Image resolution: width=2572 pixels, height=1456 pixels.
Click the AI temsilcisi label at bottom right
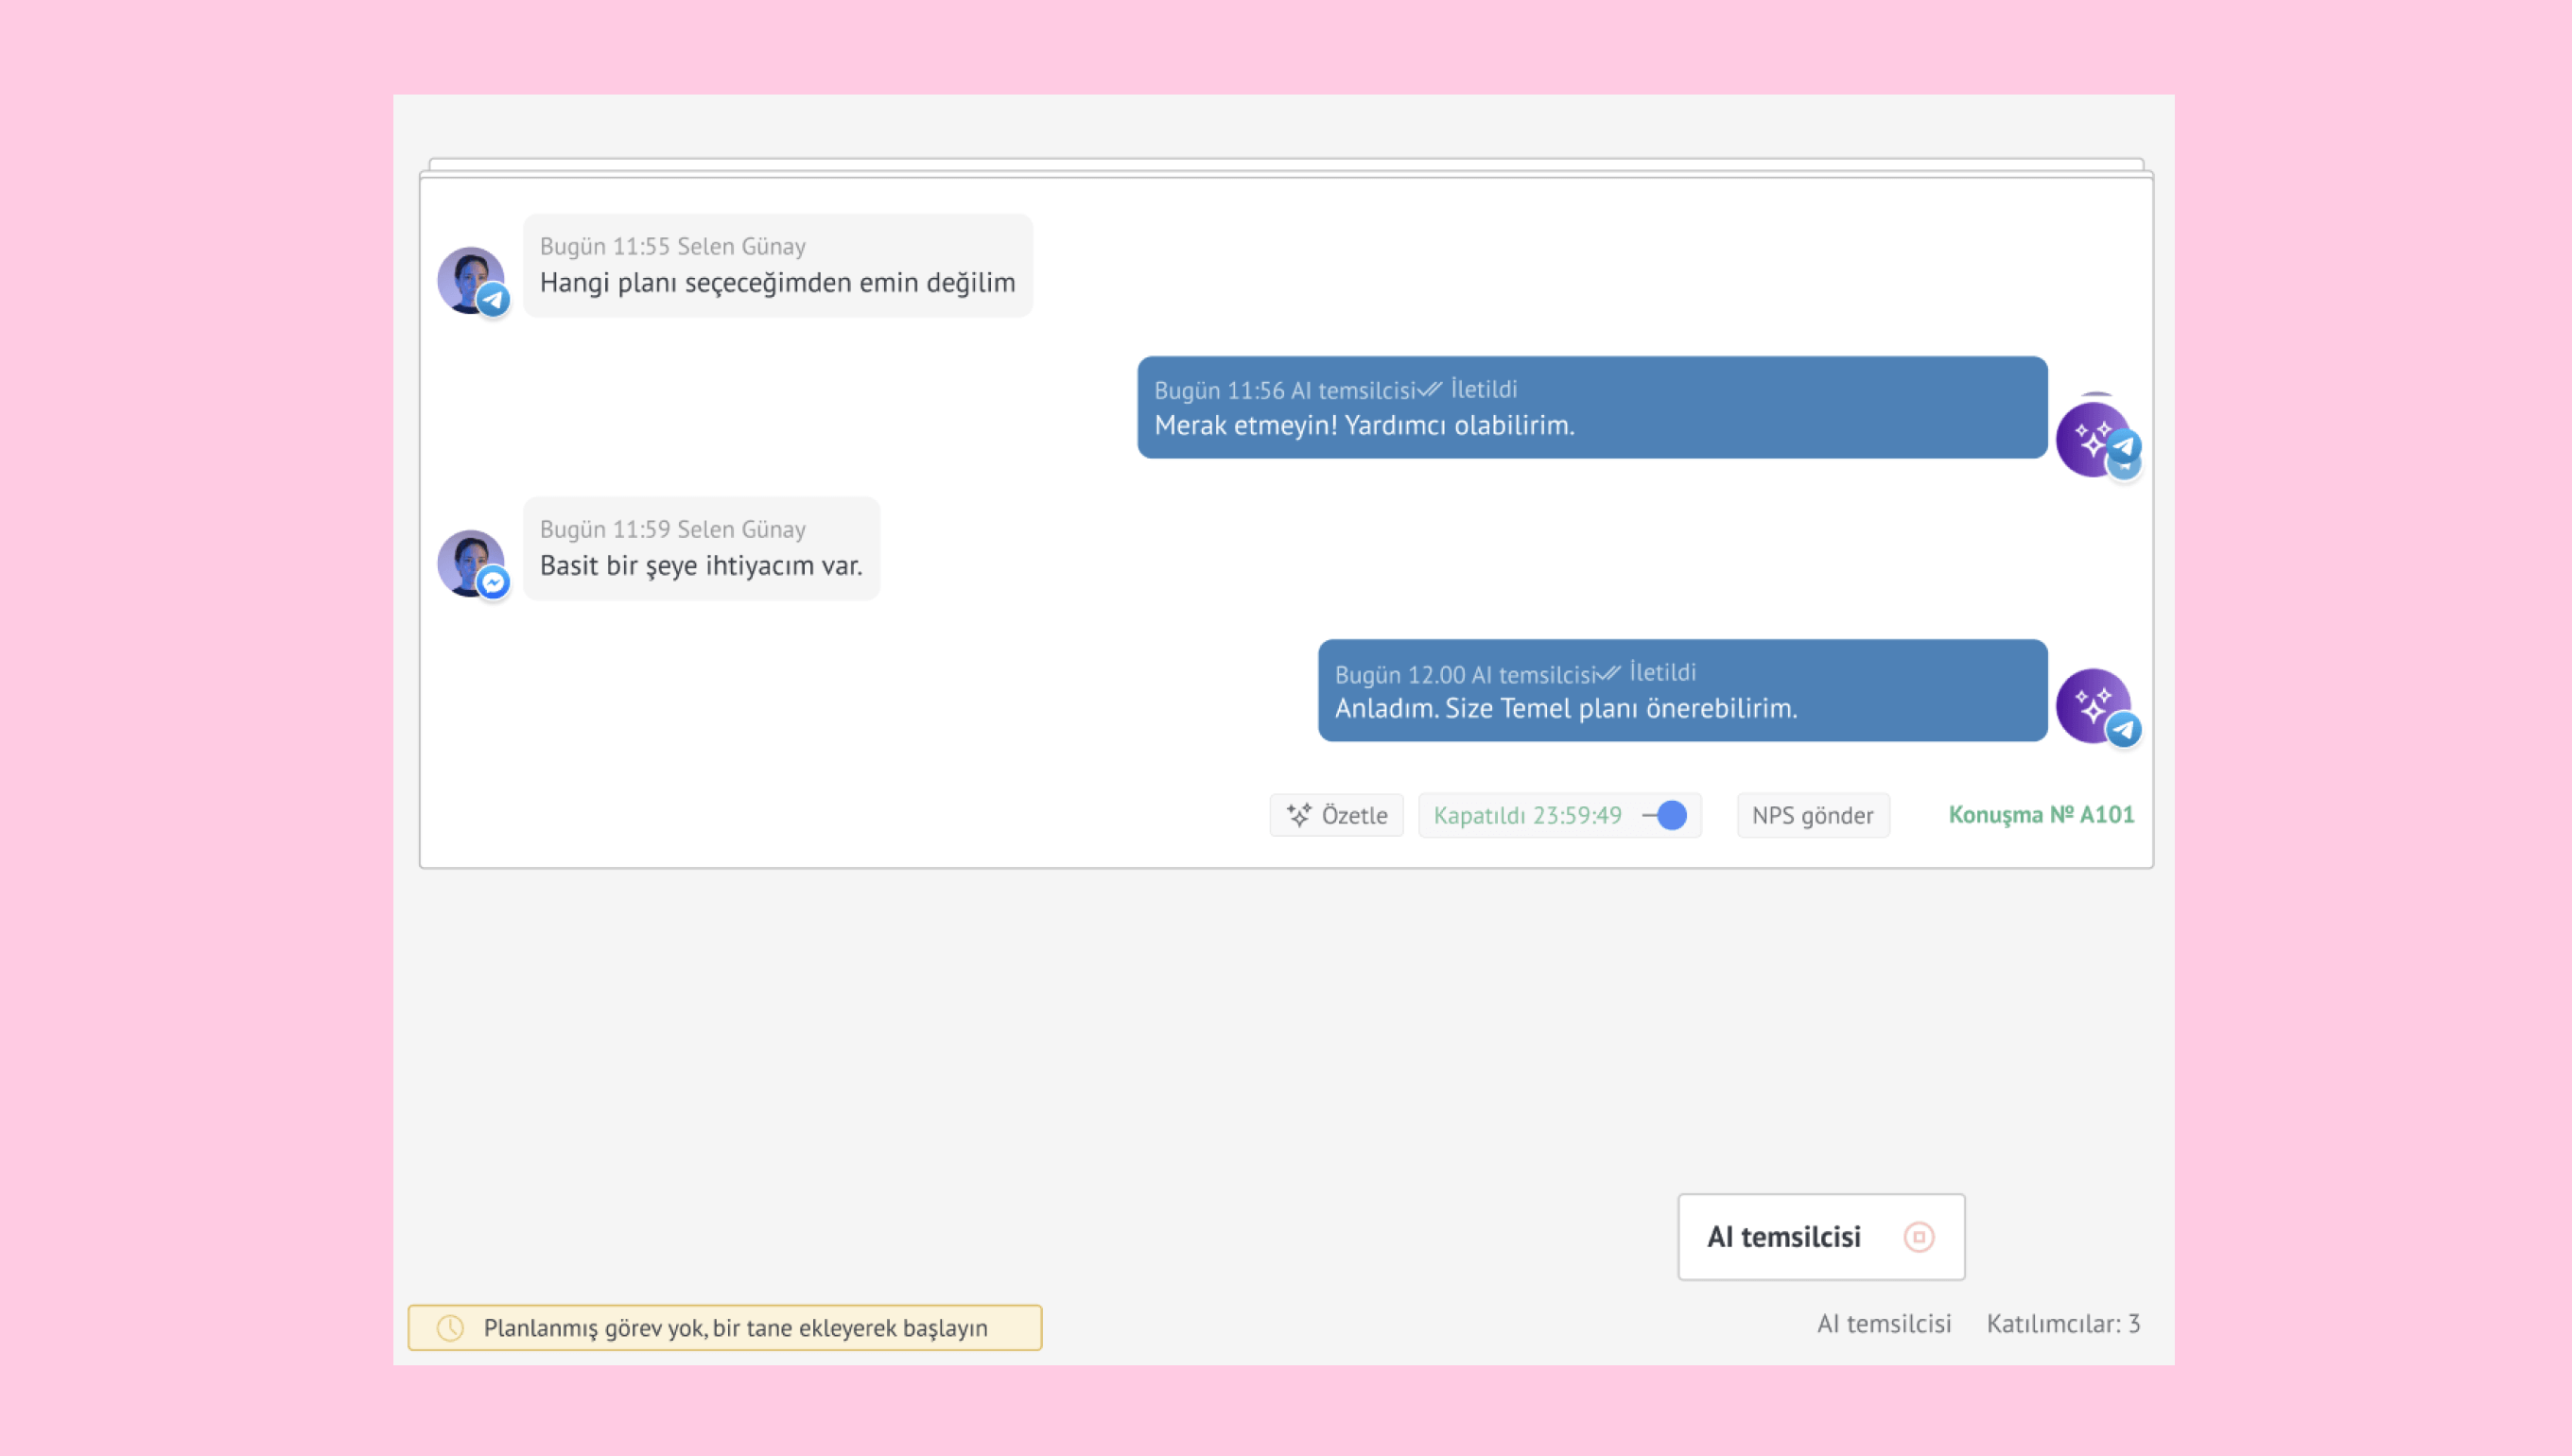click(1883, 1324)
